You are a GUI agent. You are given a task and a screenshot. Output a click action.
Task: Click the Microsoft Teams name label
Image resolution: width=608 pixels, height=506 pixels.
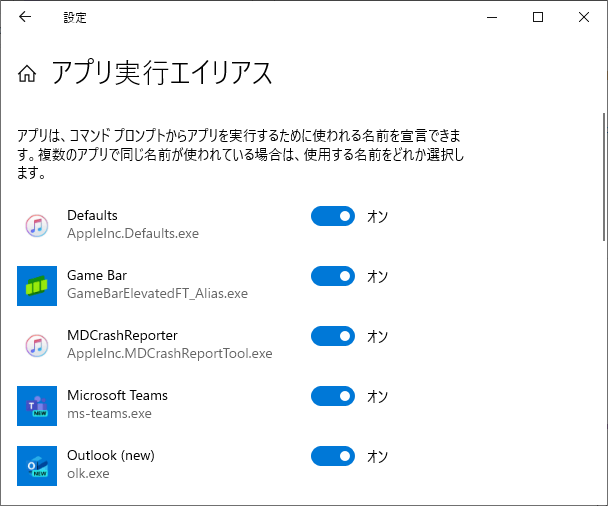[117, 395]
